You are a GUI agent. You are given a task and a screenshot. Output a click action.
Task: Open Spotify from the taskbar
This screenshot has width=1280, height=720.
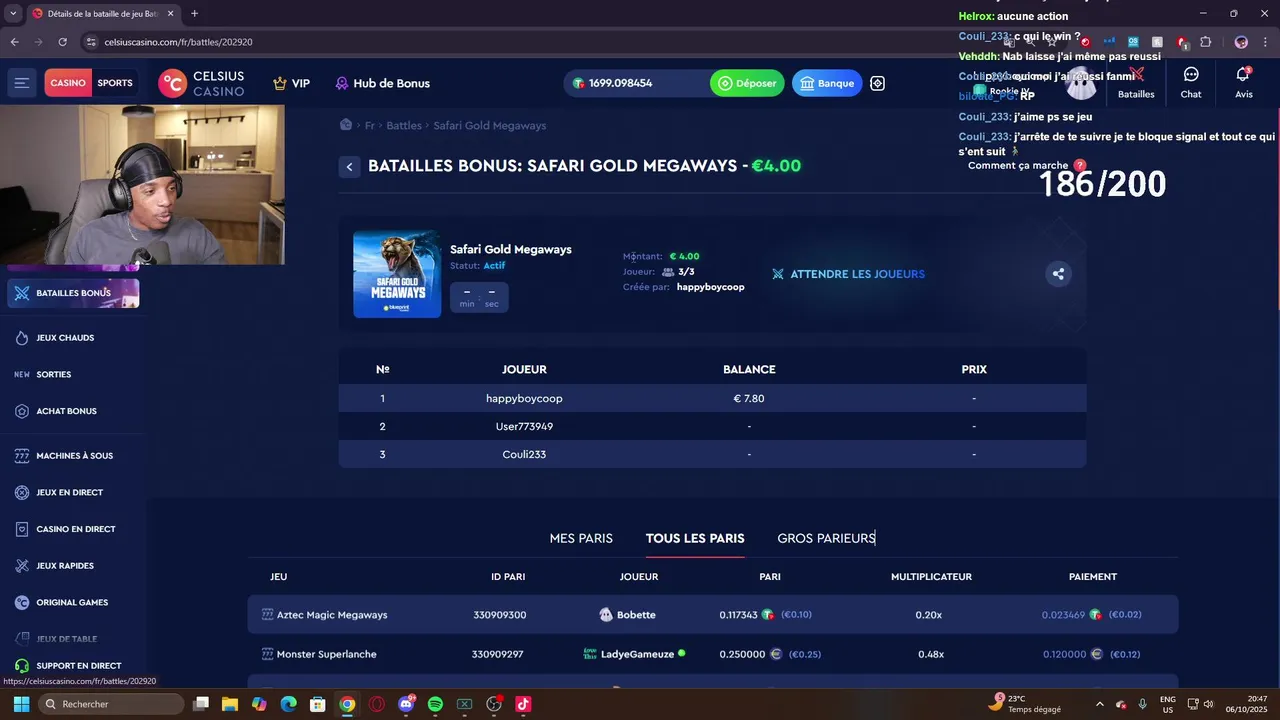pos(435,704)
